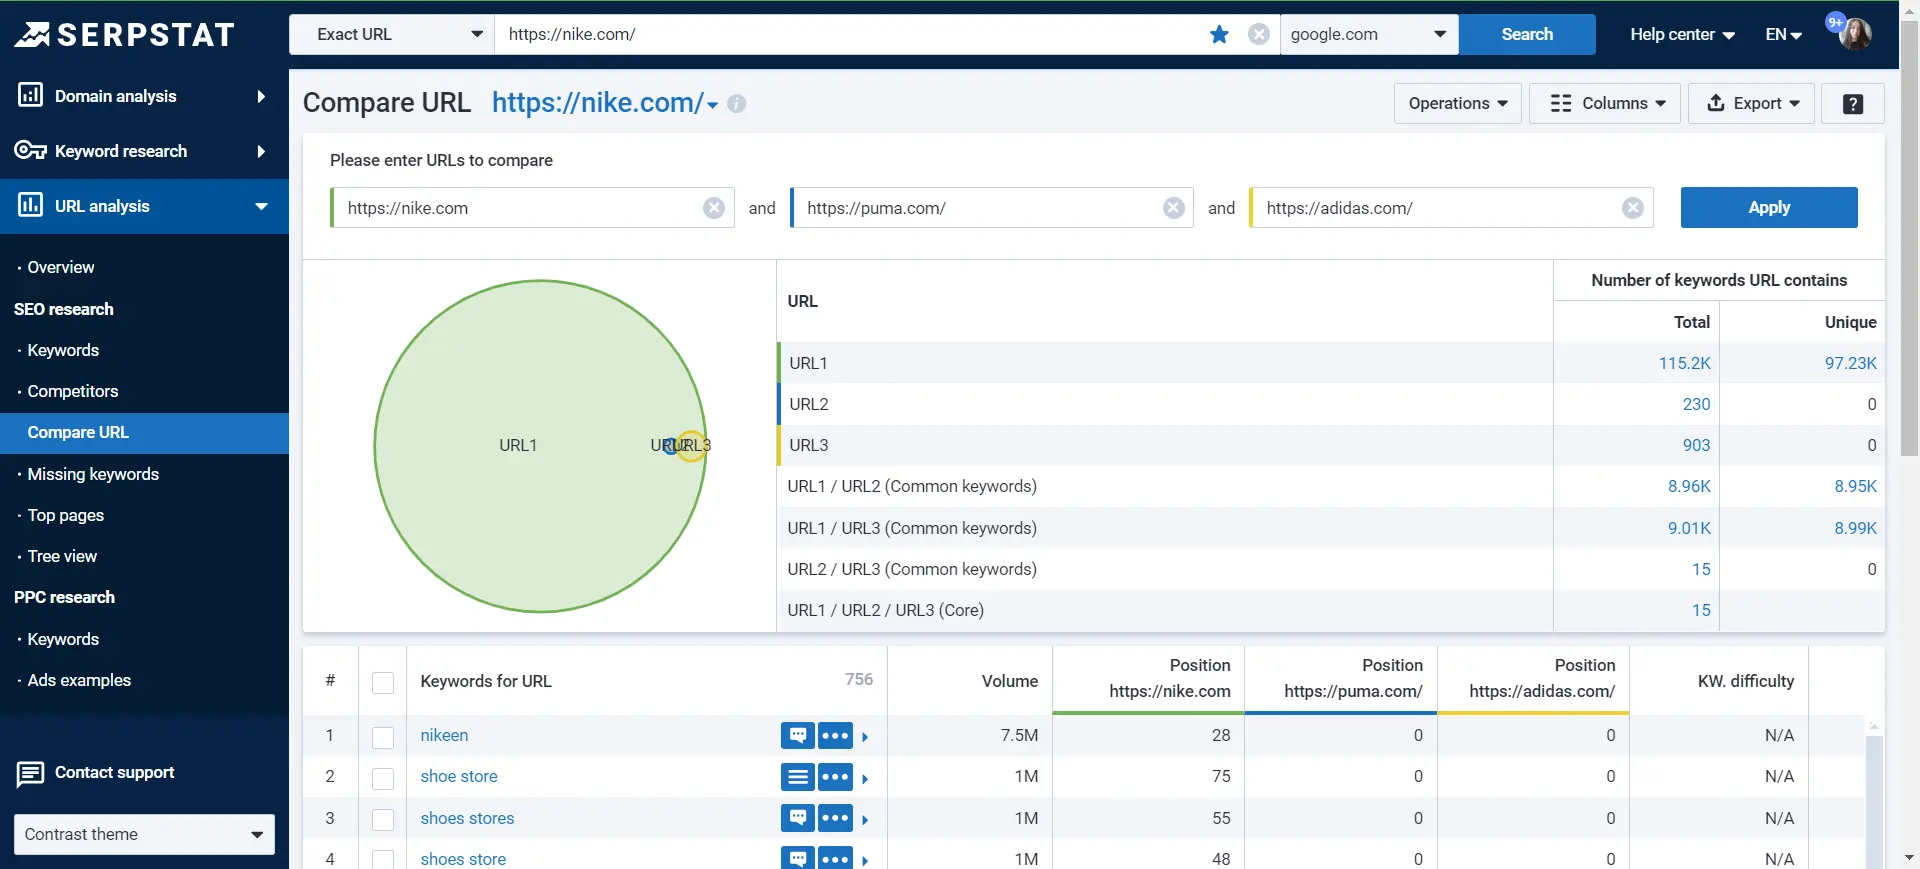Tick the checkbox for nikeen row
Screen dimensions: 1920x869
tap(383, 737)
